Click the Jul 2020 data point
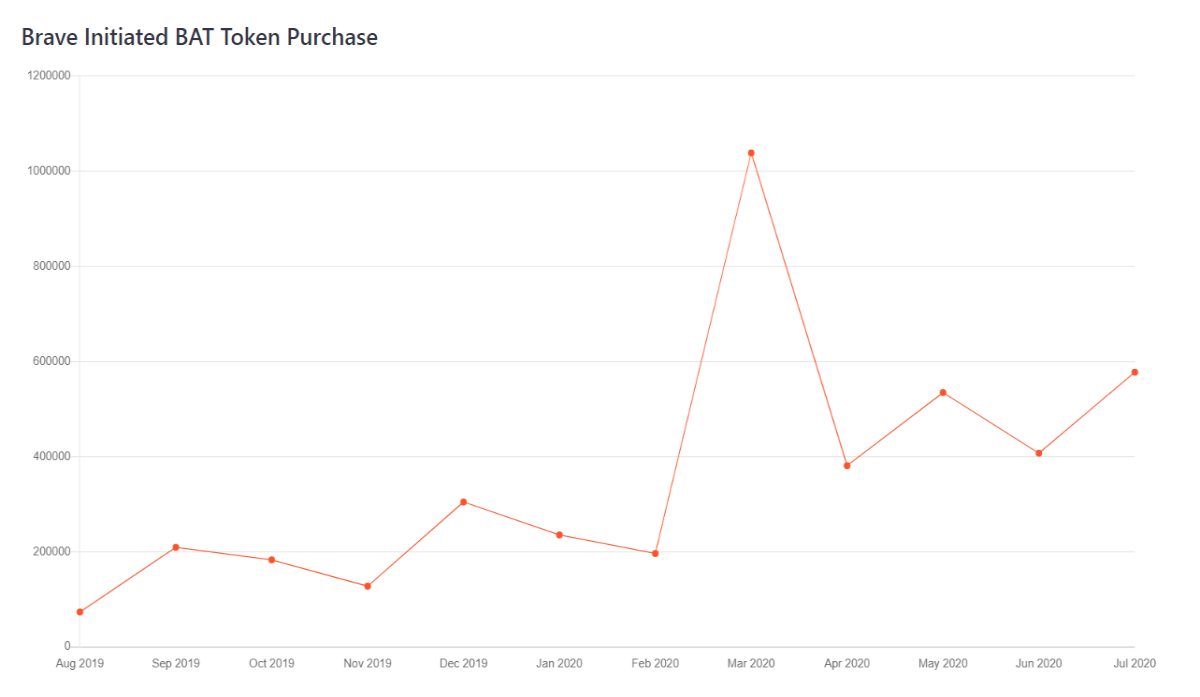The width and height of the screenshot is (1200, 697). pyautogui.click(x=1135, y=372)
